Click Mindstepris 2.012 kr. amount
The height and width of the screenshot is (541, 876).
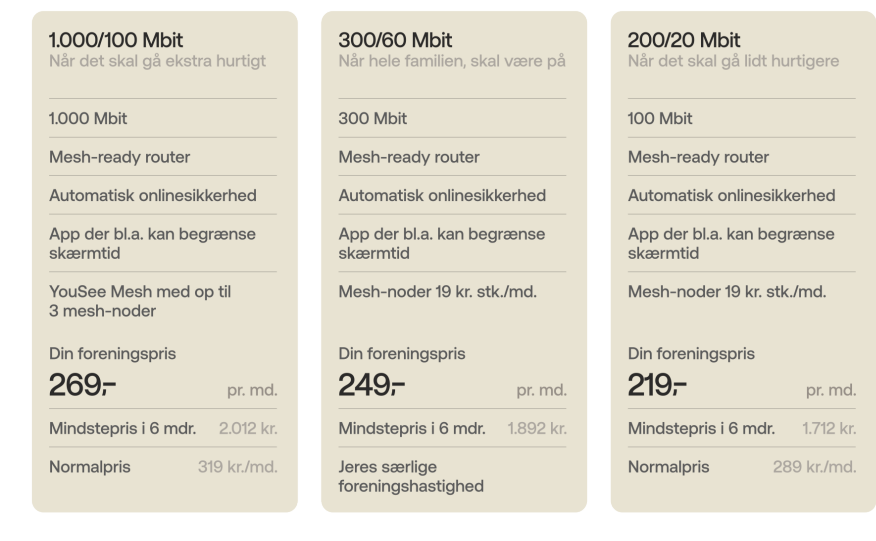248,429
